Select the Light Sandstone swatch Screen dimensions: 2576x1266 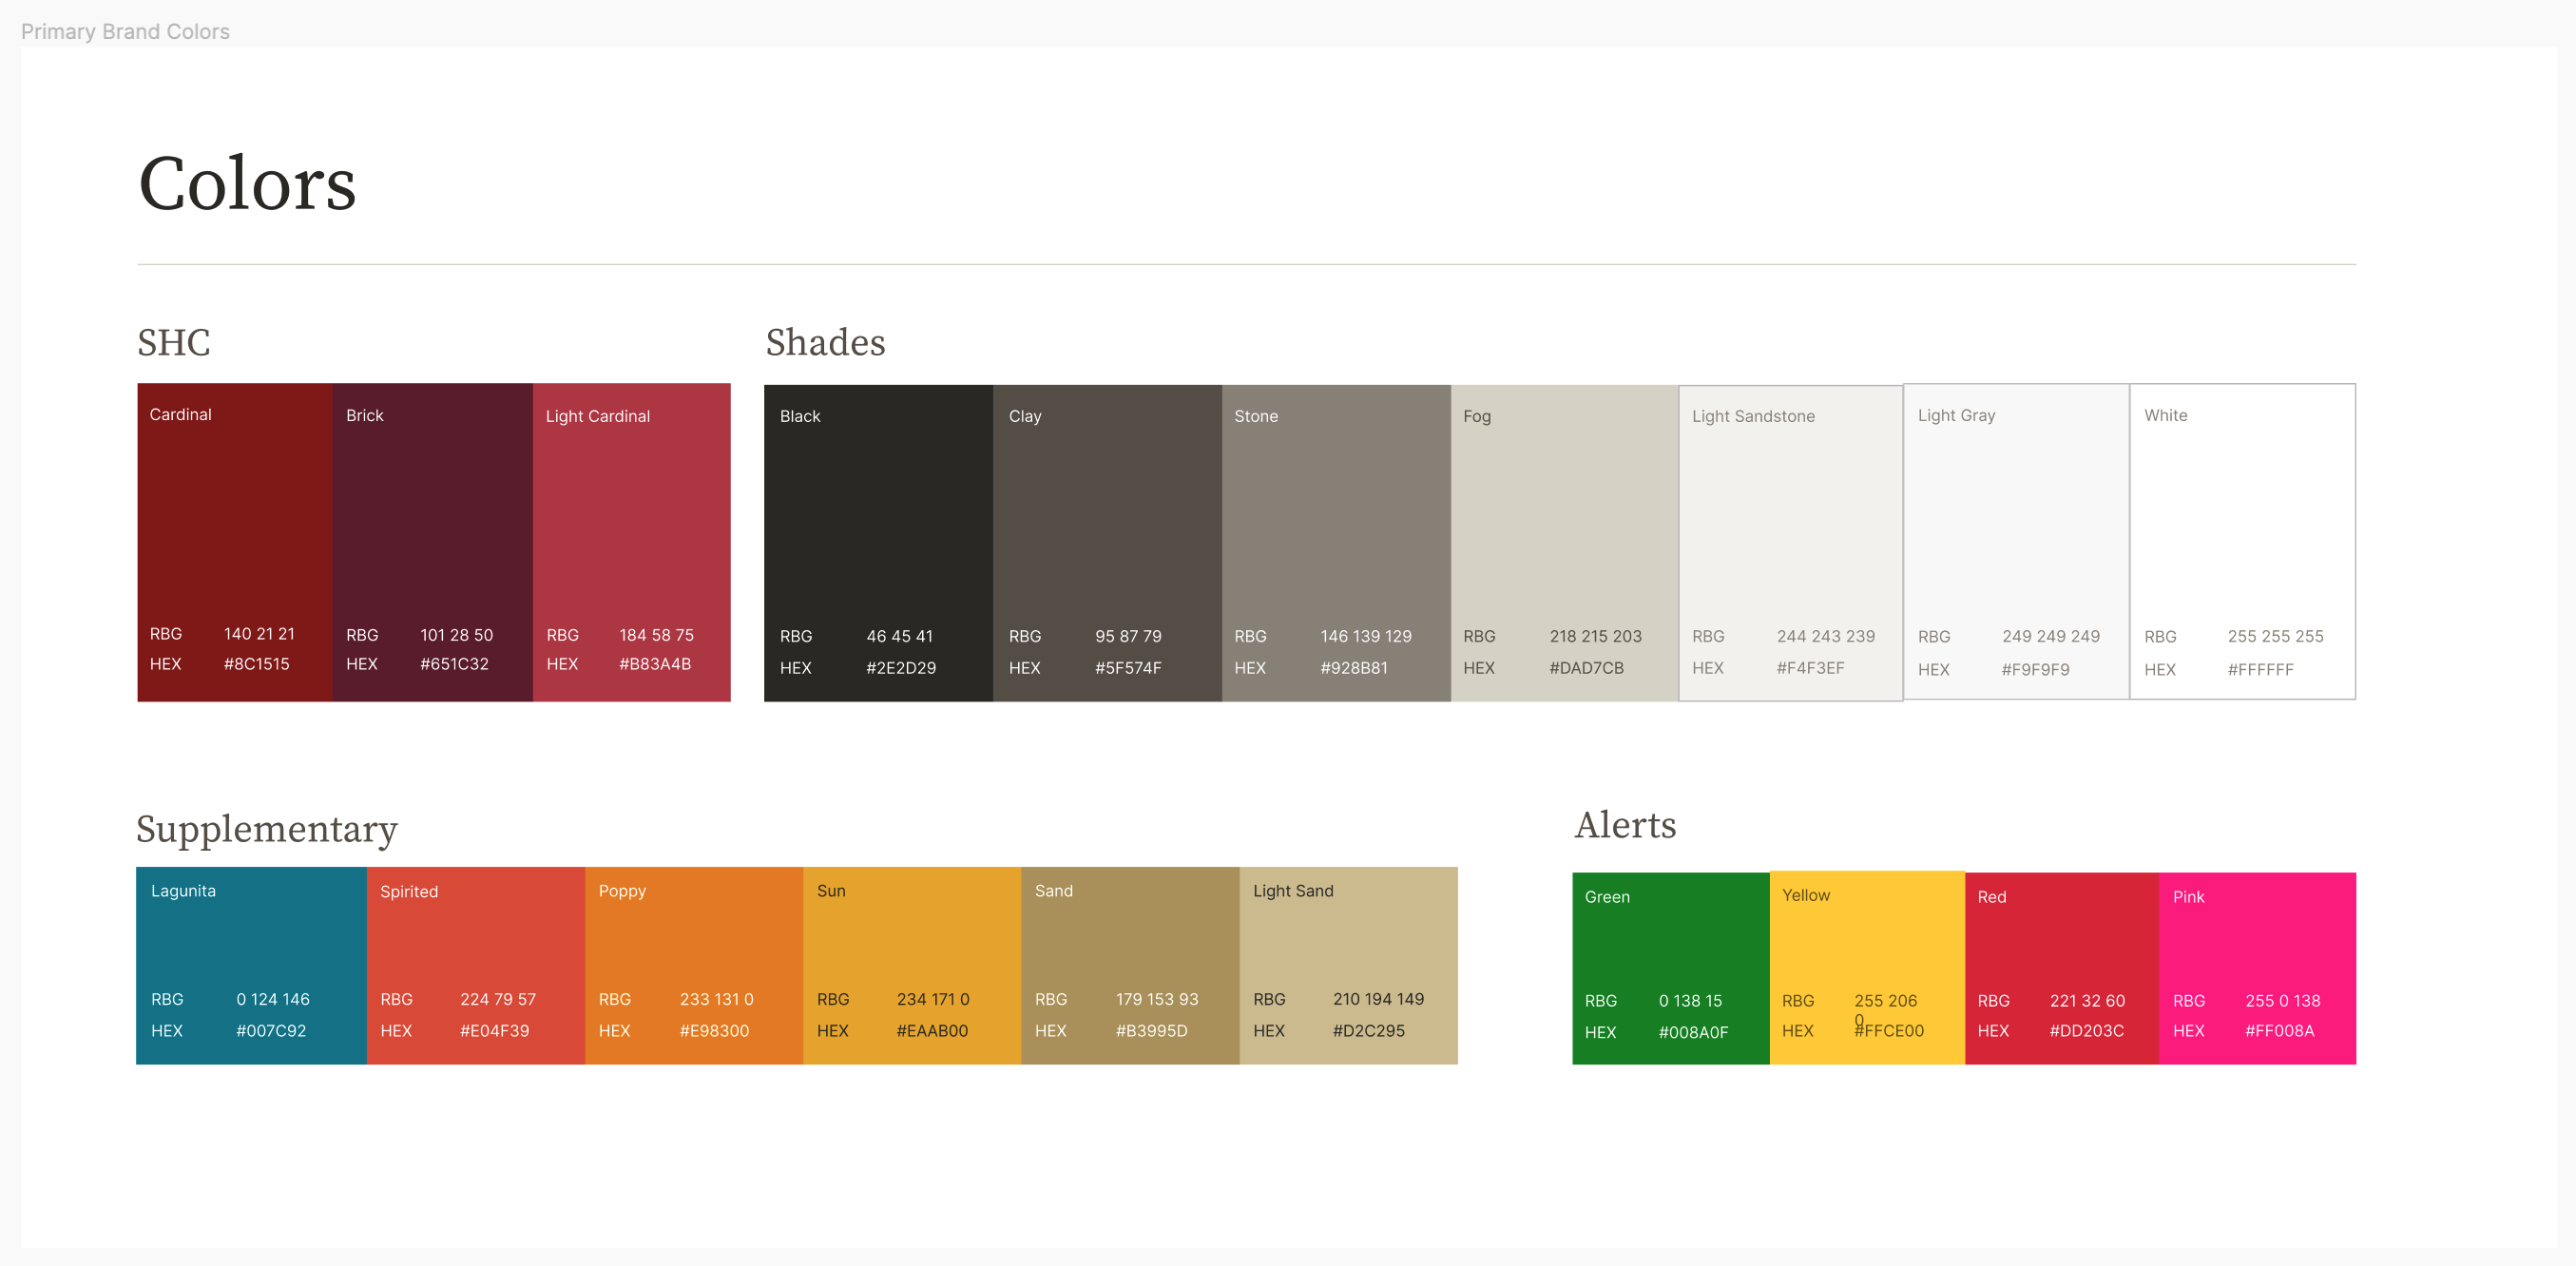[x=1791, y=543]
